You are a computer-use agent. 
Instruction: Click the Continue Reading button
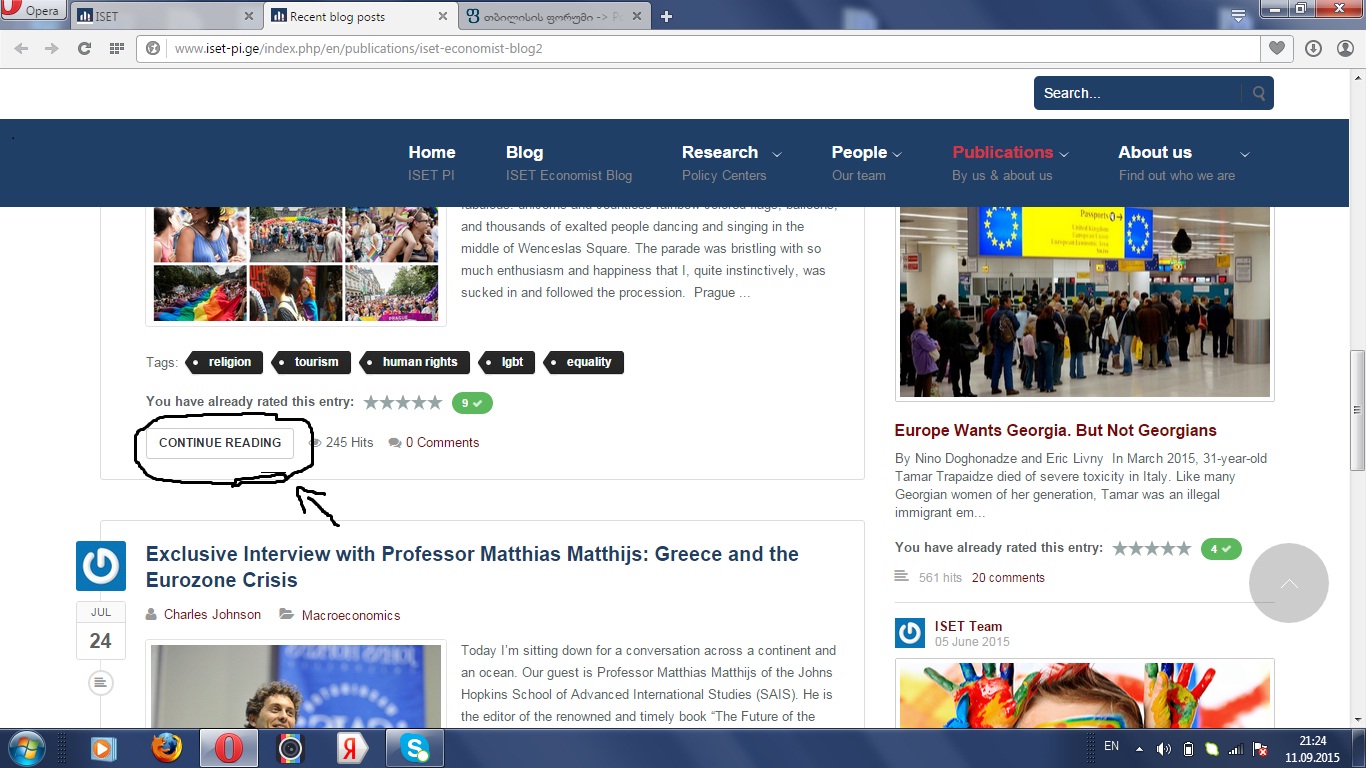pyautogui.click(x=220, y=443)
